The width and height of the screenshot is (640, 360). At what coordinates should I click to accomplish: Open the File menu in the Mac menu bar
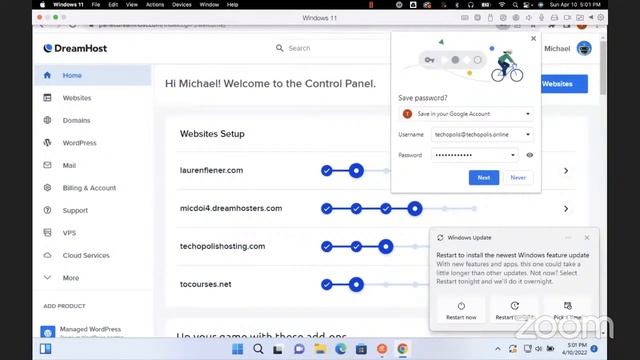96,4
